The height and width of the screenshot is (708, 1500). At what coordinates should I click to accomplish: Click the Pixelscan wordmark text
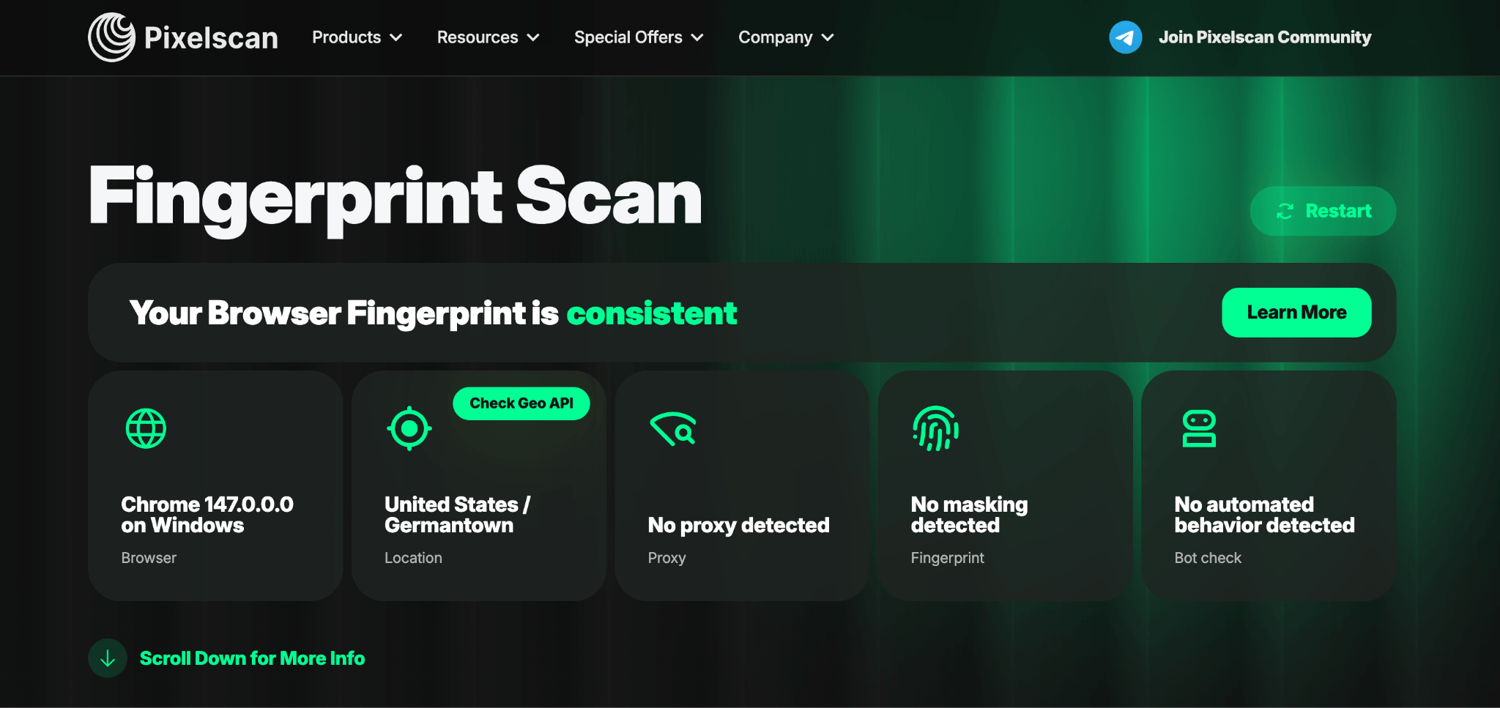211,38
